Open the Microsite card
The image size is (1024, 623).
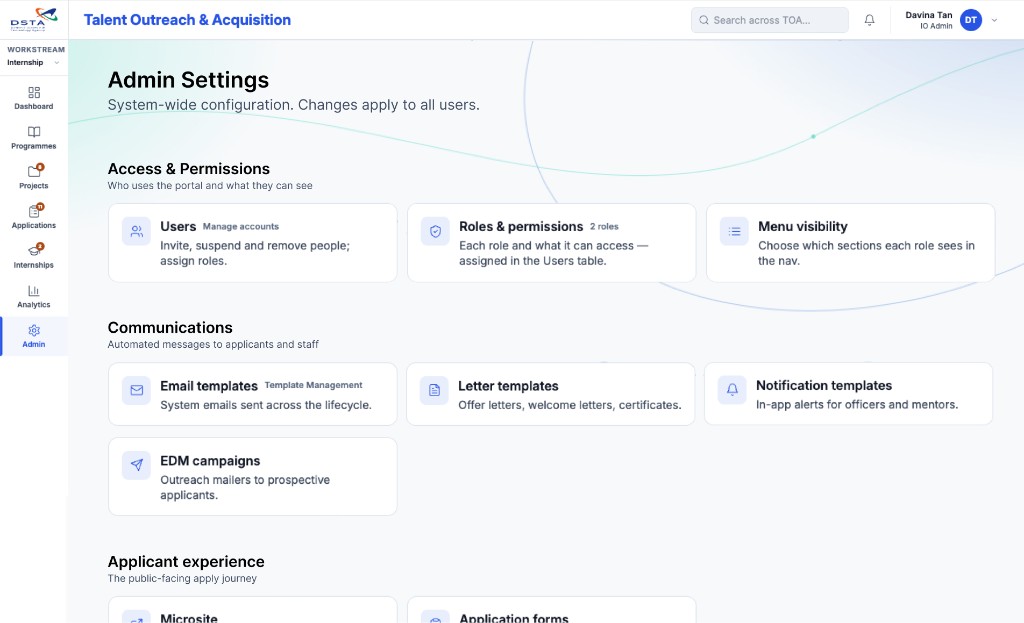point(253,610)
